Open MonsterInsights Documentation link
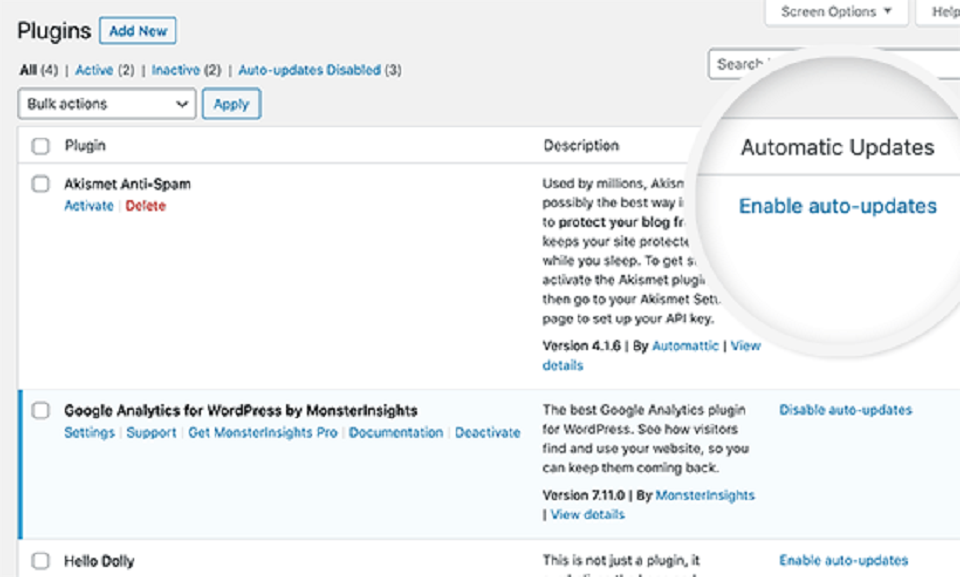The height and width of the screenshot is (577, 960). tap(396, 432)
